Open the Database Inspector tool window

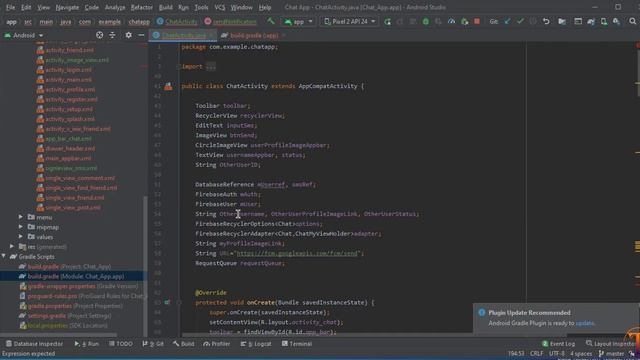coord(34,344)
